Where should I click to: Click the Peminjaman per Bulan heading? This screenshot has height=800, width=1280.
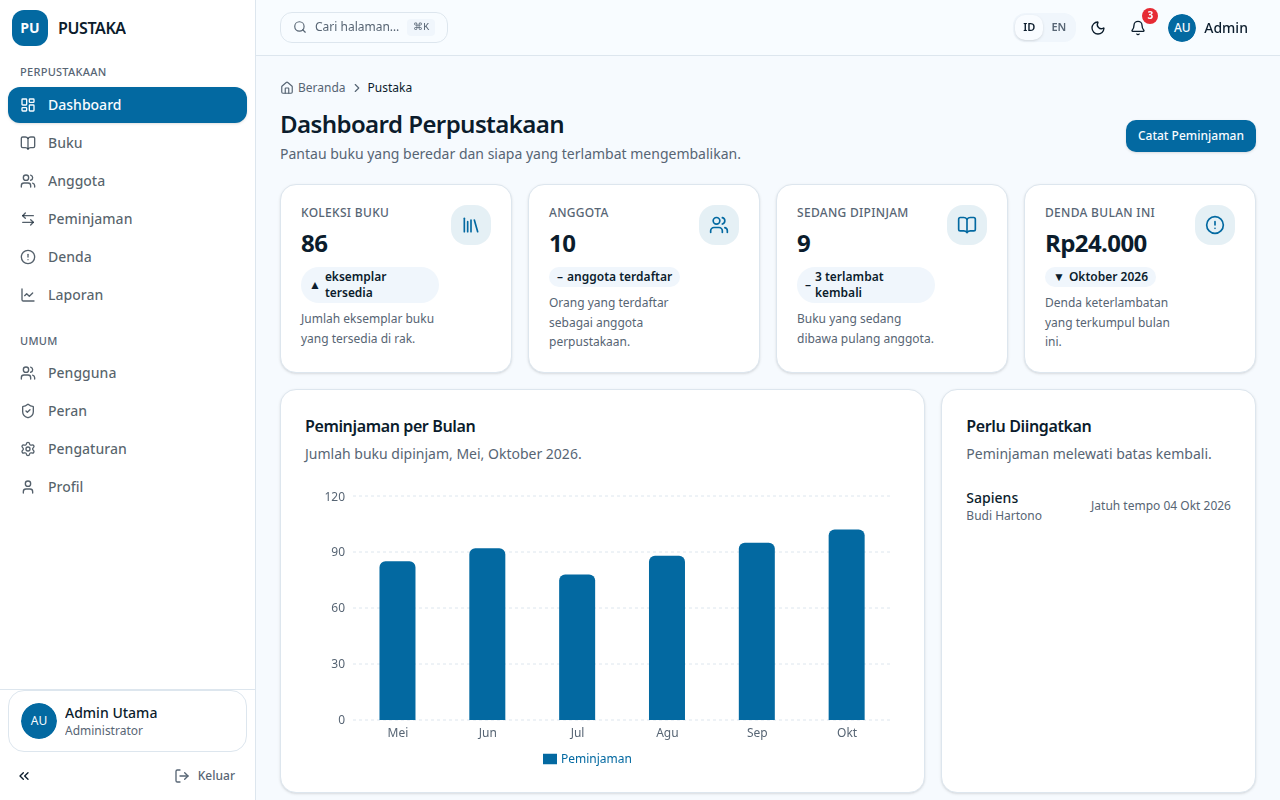(390, 426)
